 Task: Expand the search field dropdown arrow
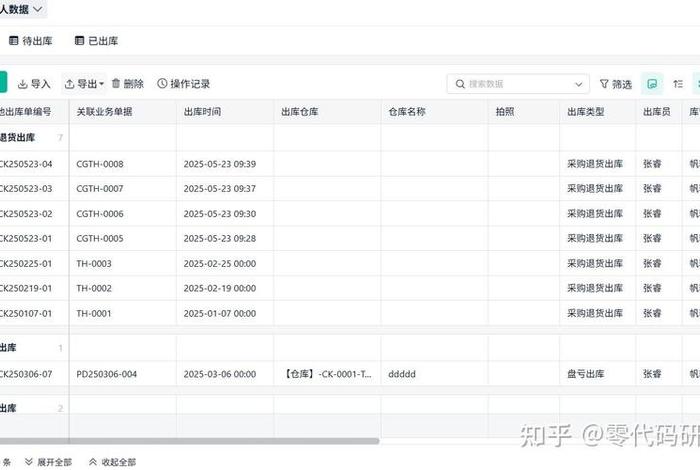pos(579,84)
